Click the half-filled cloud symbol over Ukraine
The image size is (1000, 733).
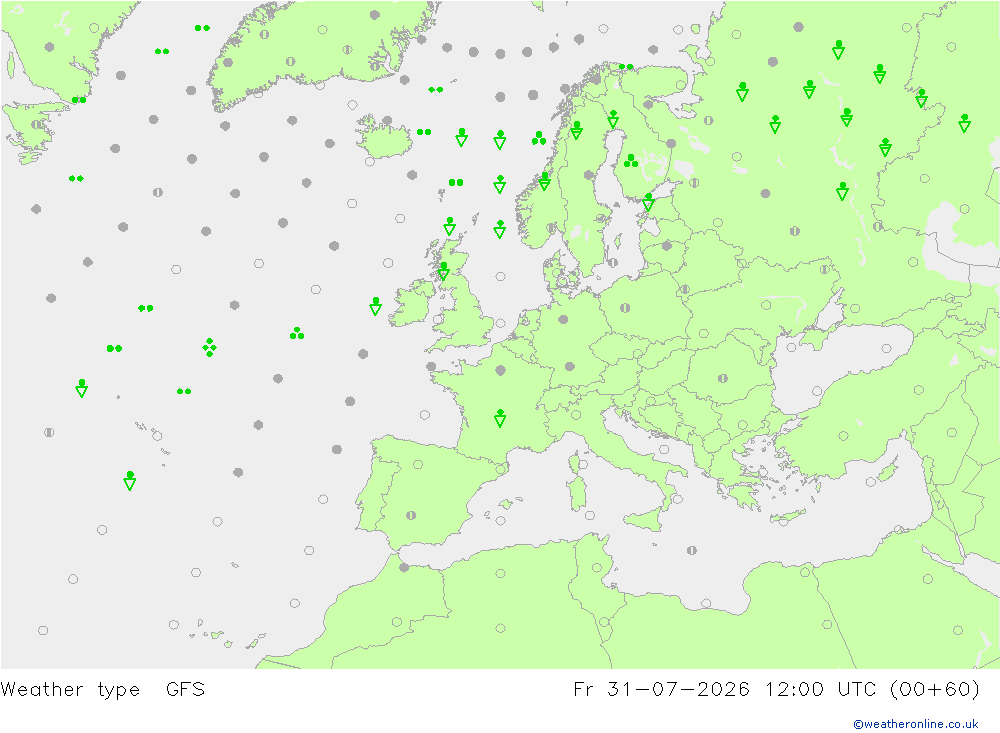coord(824,270)
